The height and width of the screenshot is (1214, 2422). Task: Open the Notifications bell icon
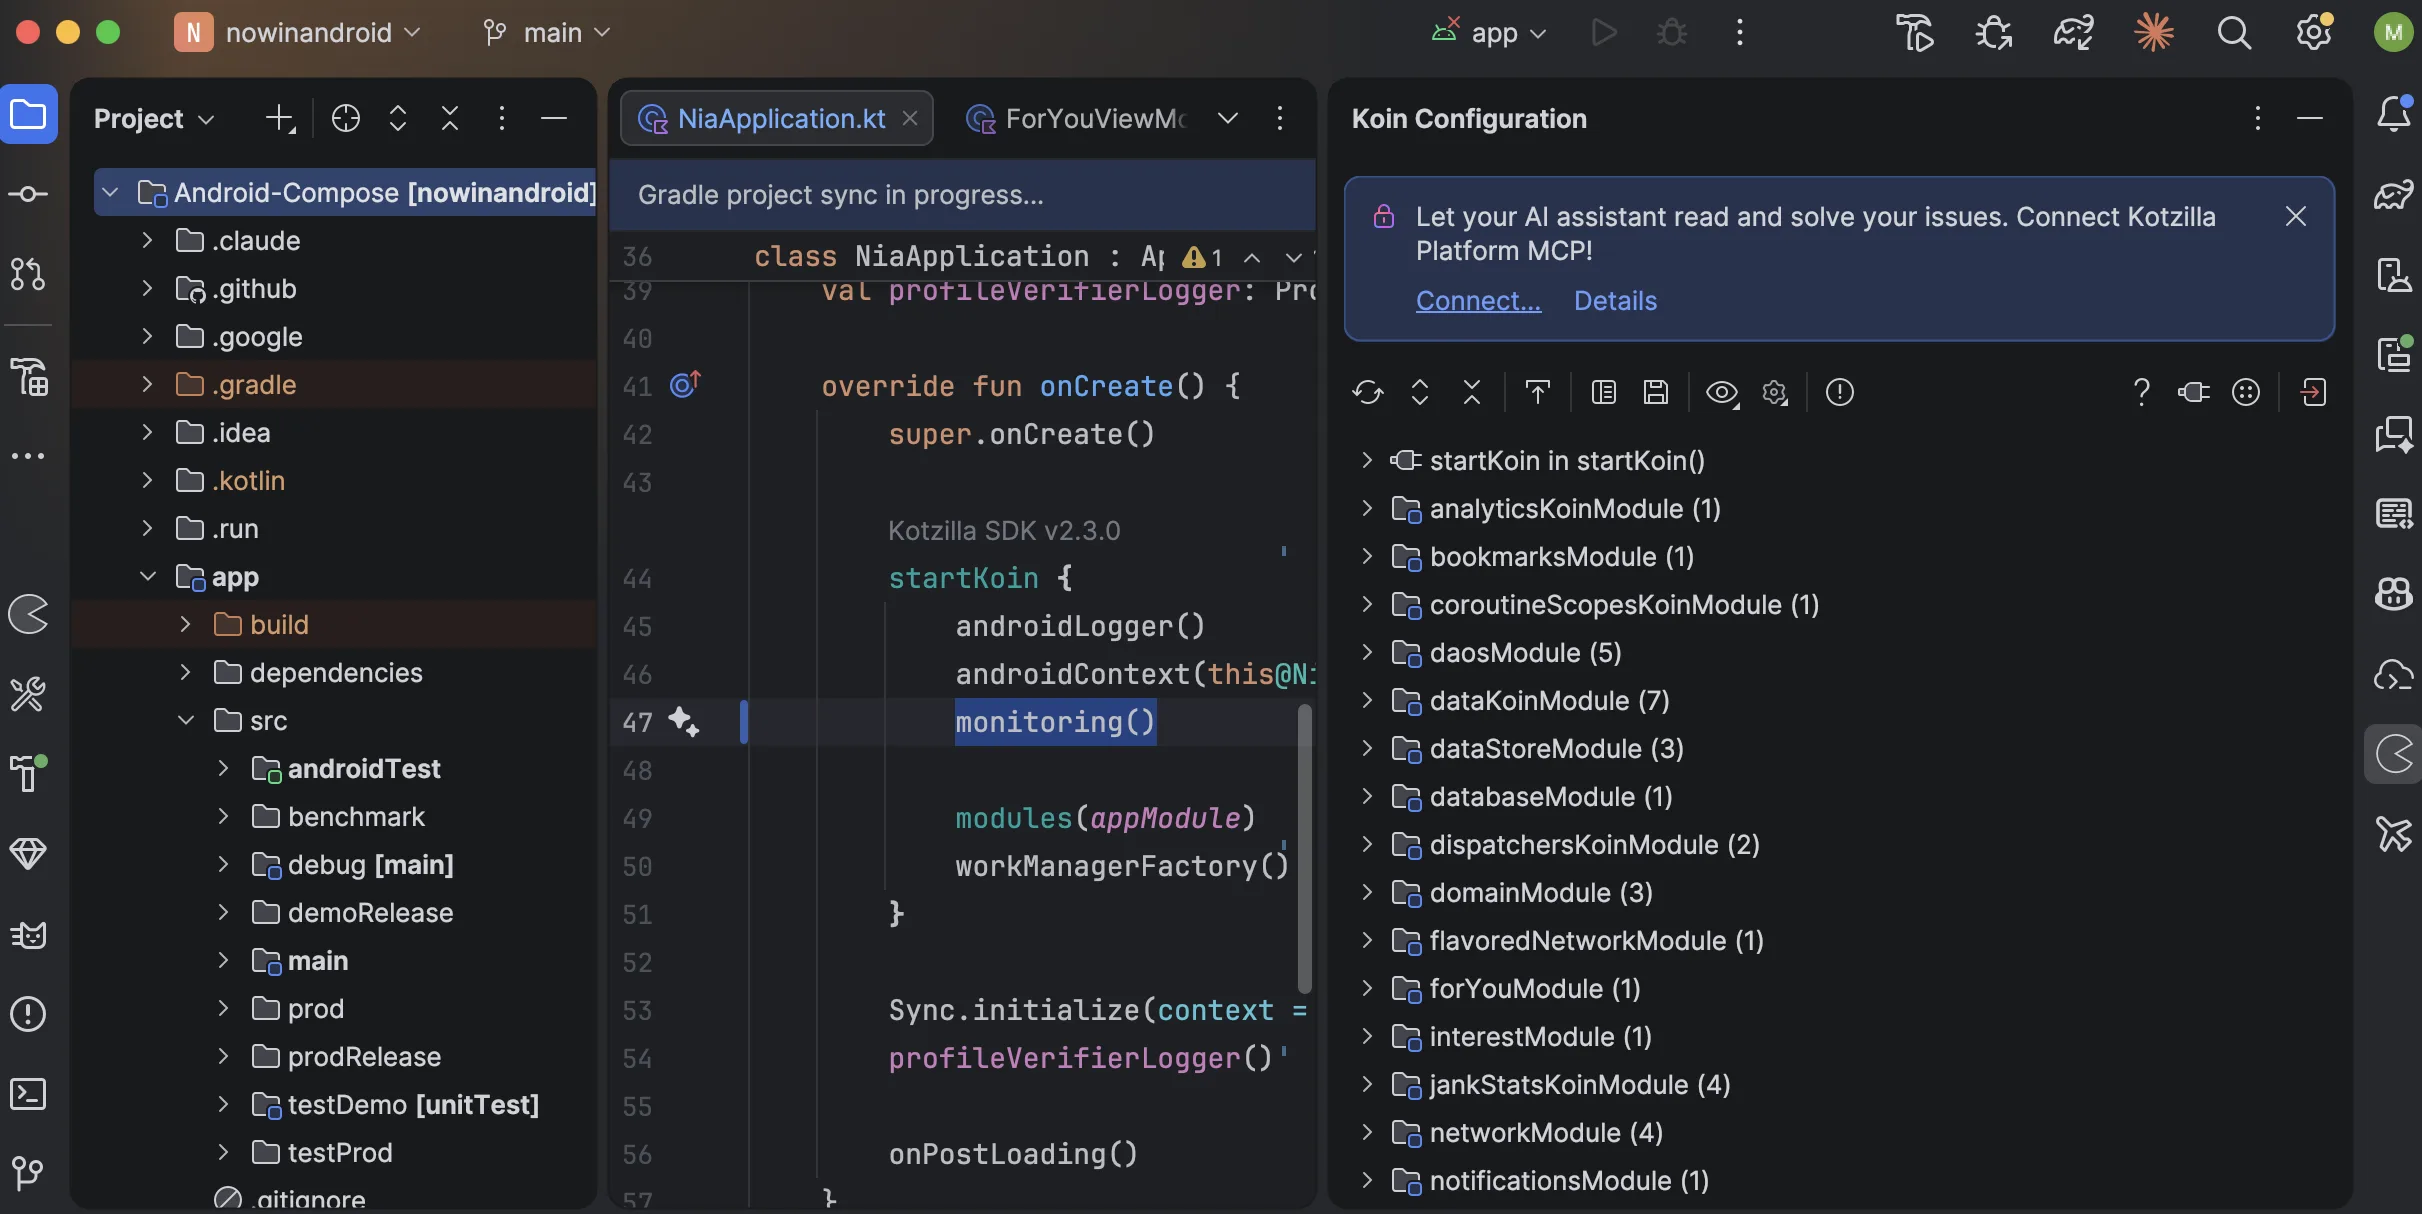(2394, 114)
